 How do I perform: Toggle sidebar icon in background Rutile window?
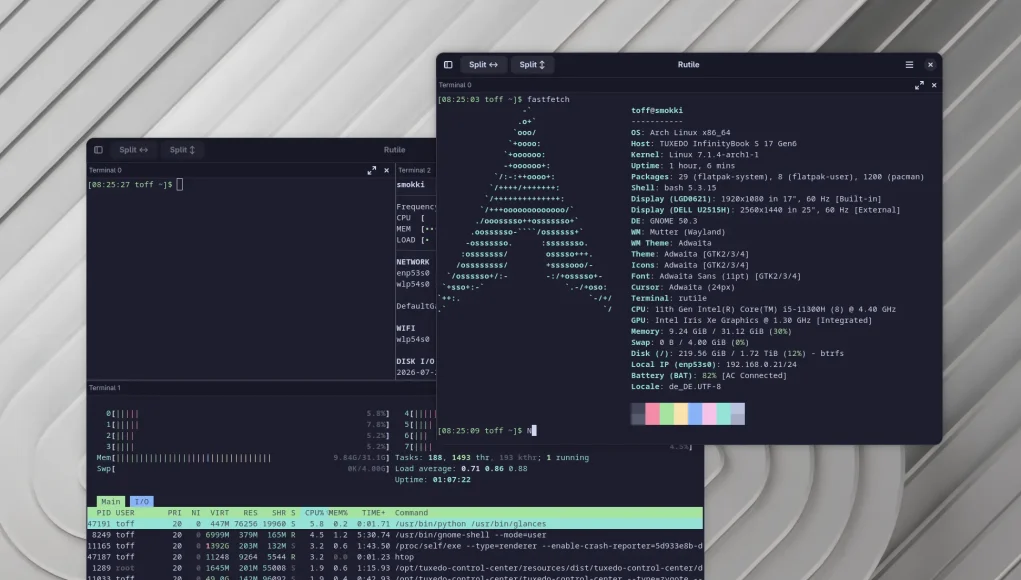click(x=98, y=150)
